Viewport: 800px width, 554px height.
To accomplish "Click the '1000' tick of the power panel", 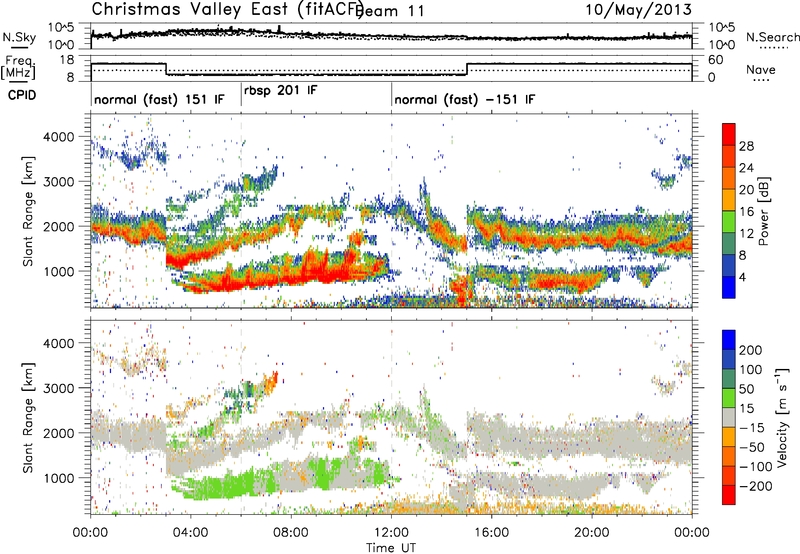I will [x=59, y=271].
